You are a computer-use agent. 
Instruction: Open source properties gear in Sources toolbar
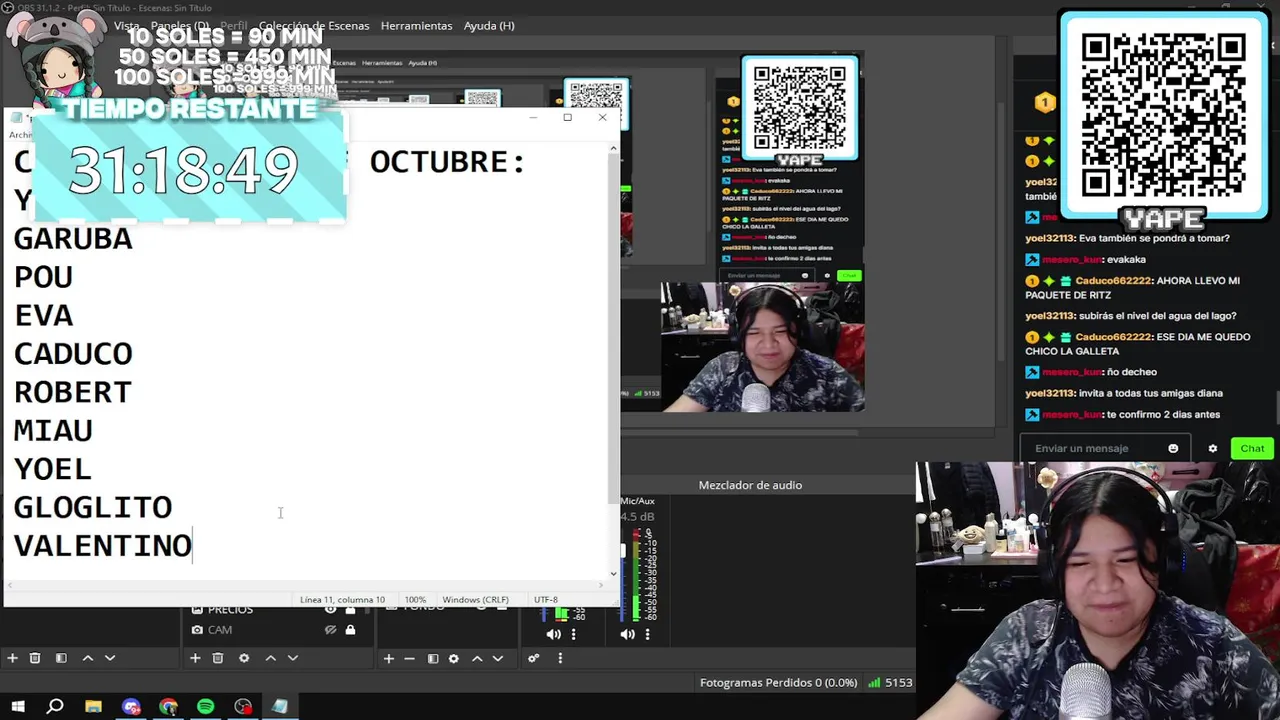[244, 658]
